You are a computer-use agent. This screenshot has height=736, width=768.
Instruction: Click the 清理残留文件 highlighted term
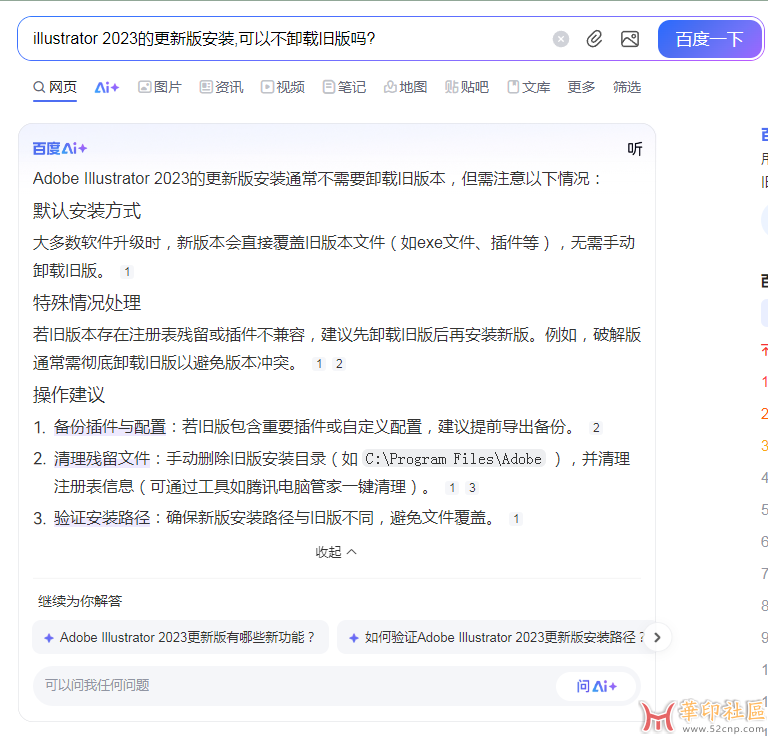coord(102,458)
